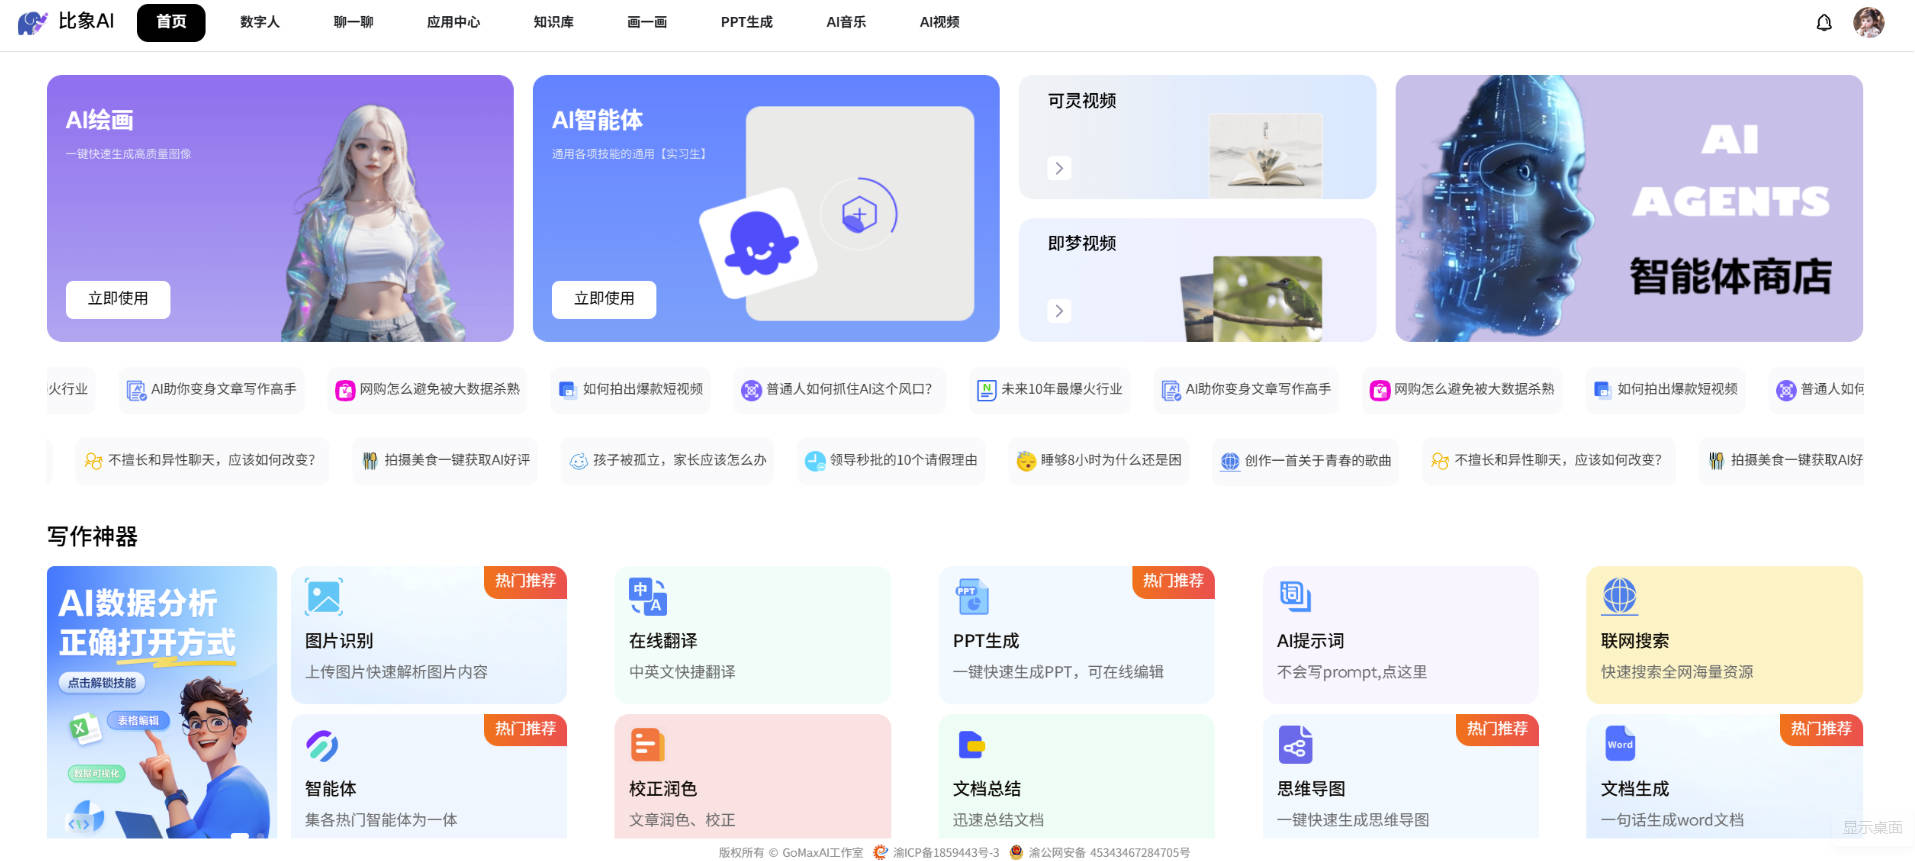Click the 图片识别 image icon
Viewport: 1915px width, 861px height.
click(x=324, y=597)
